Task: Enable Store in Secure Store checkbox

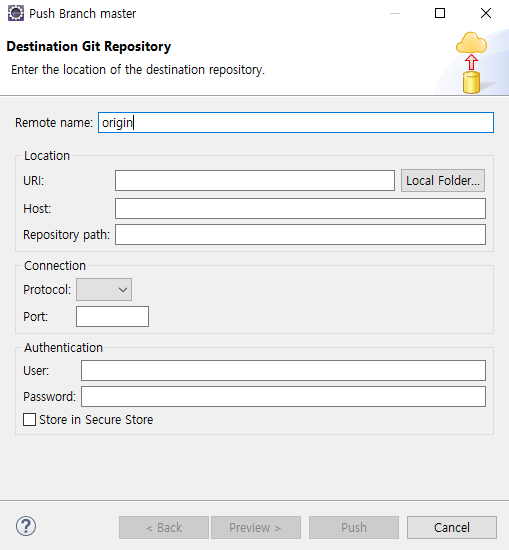Action: pyautogui.click(x=29, y=420)
